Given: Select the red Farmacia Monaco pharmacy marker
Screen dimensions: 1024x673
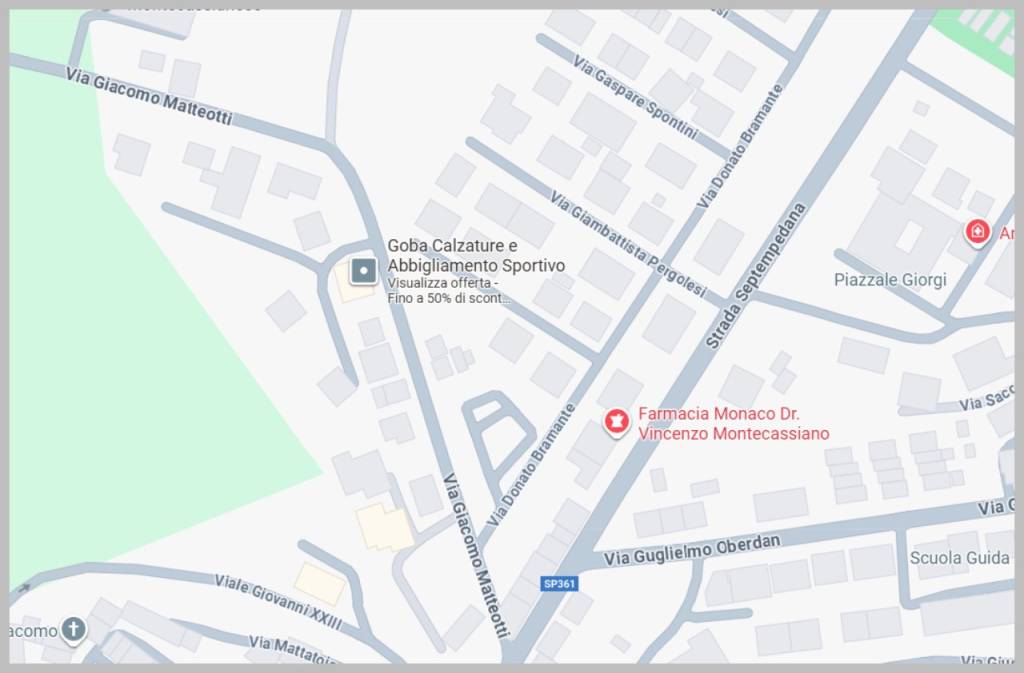Looking at the screenshot, I should 615,422.
